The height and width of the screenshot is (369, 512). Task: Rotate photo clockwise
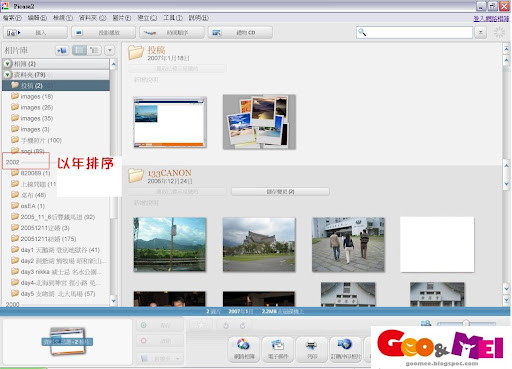pyautogui.click(x=243, y=325)
